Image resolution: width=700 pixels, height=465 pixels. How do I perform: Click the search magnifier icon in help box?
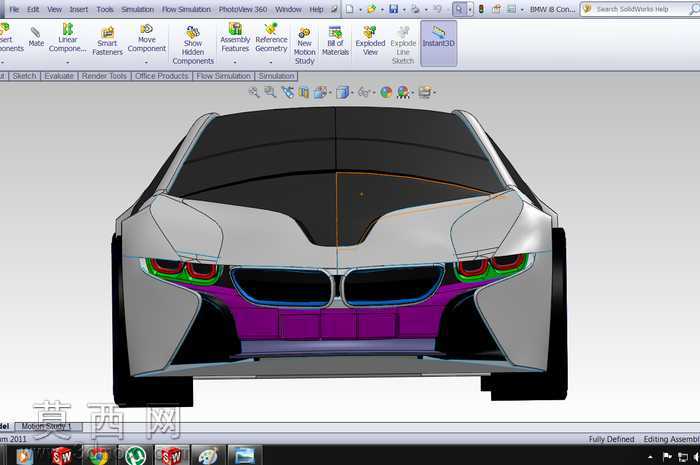tap(694, 9)
